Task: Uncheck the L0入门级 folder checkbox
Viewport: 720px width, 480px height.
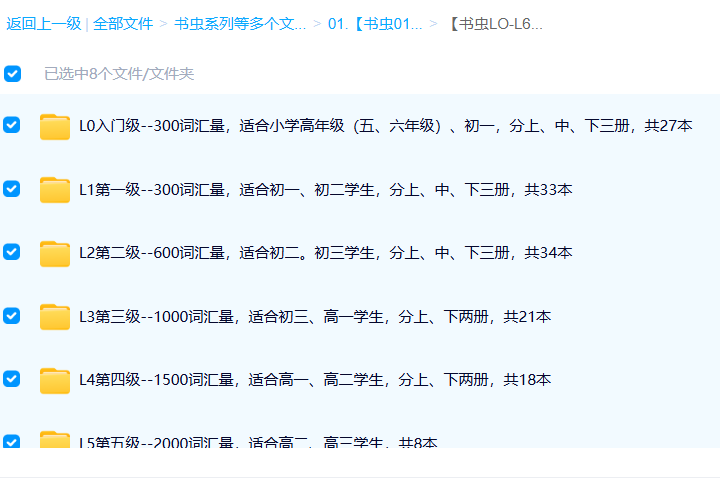Action: pyautogui.click(x=12, y=125)
